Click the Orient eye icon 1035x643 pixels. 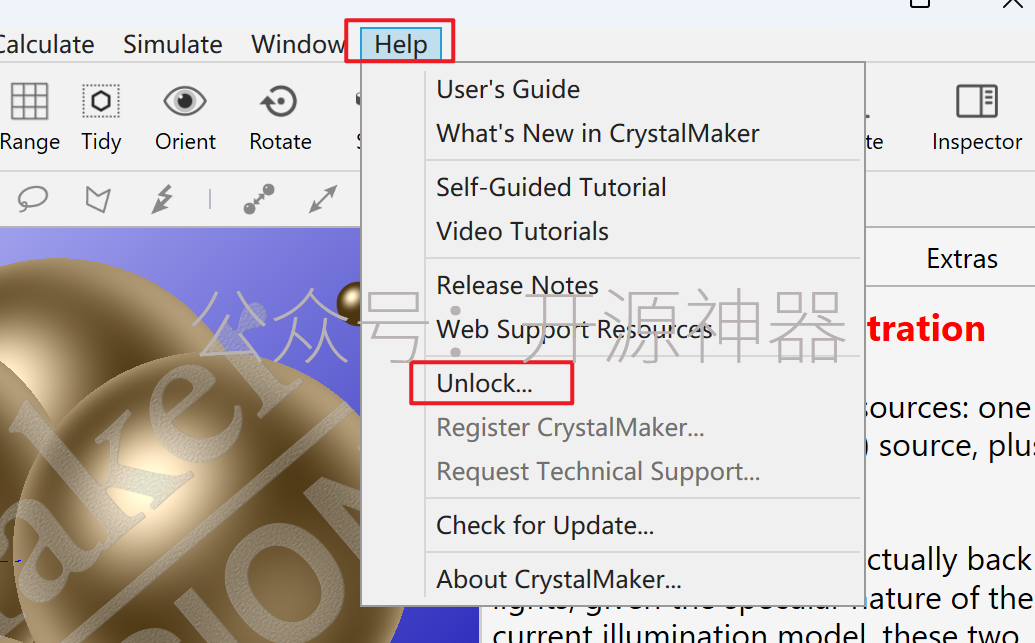tap(185, 101)
